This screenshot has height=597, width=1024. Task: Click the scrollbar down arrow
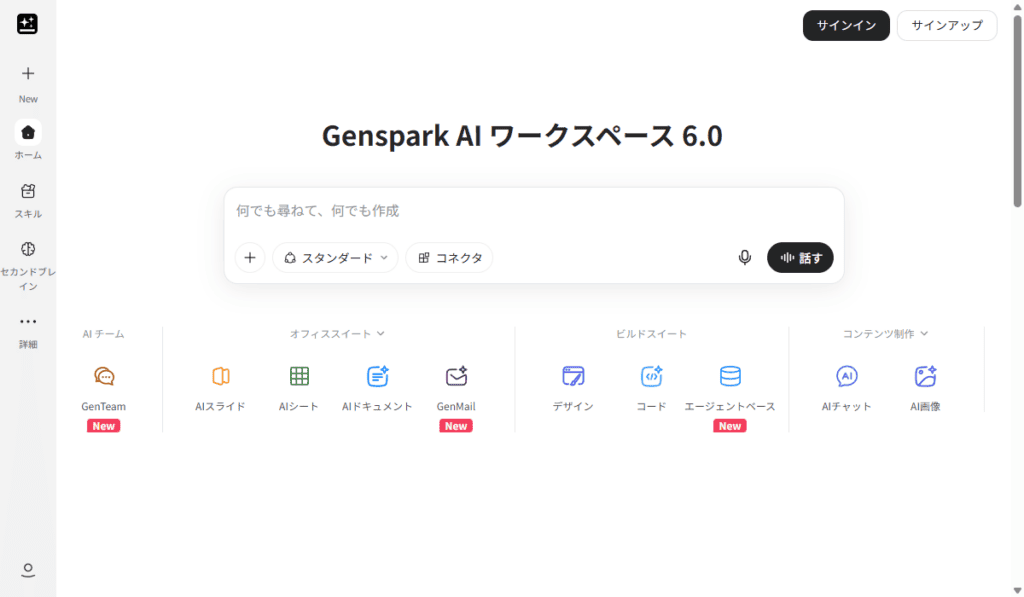[x=1017, y=590]
